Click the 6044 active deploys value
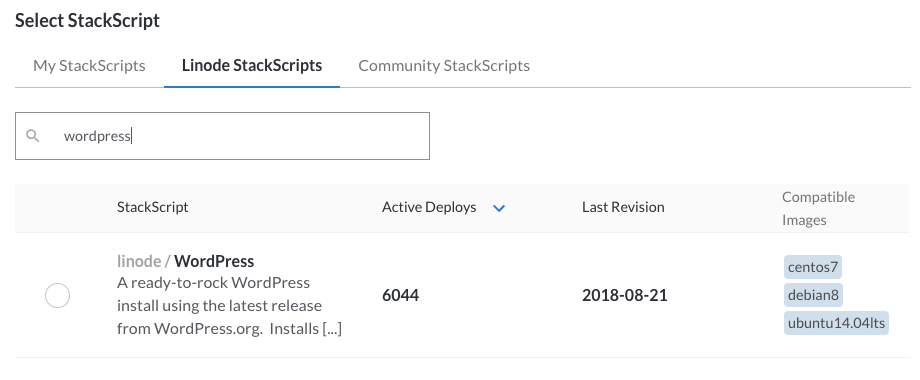This screenshot has width=920, height=380. [x=400, y=295]
